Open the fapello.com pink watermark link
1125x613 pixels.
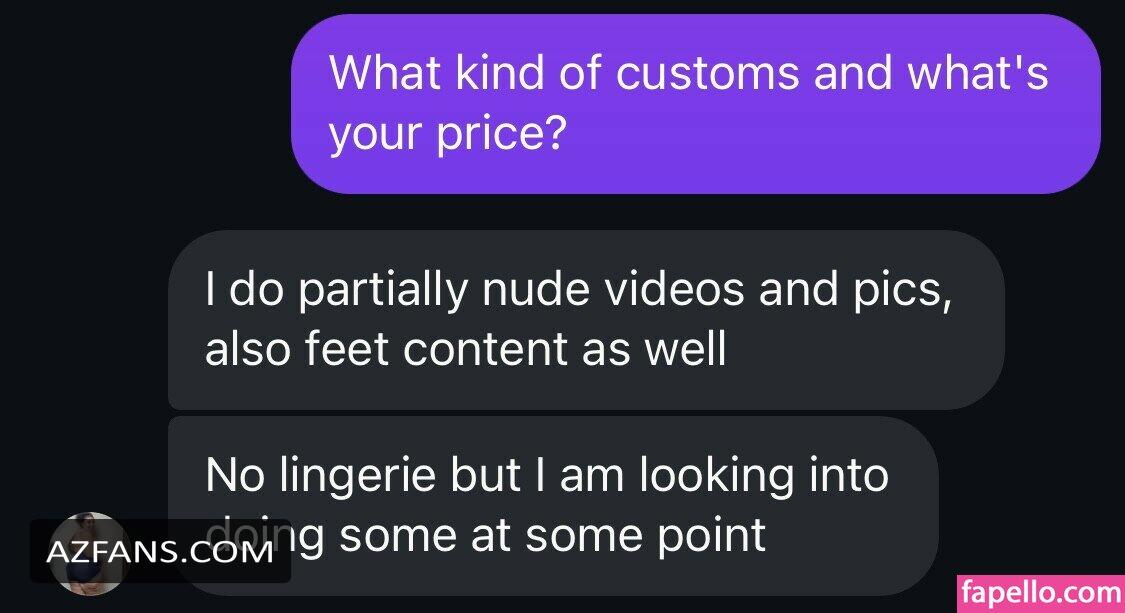coord(1041,593)
